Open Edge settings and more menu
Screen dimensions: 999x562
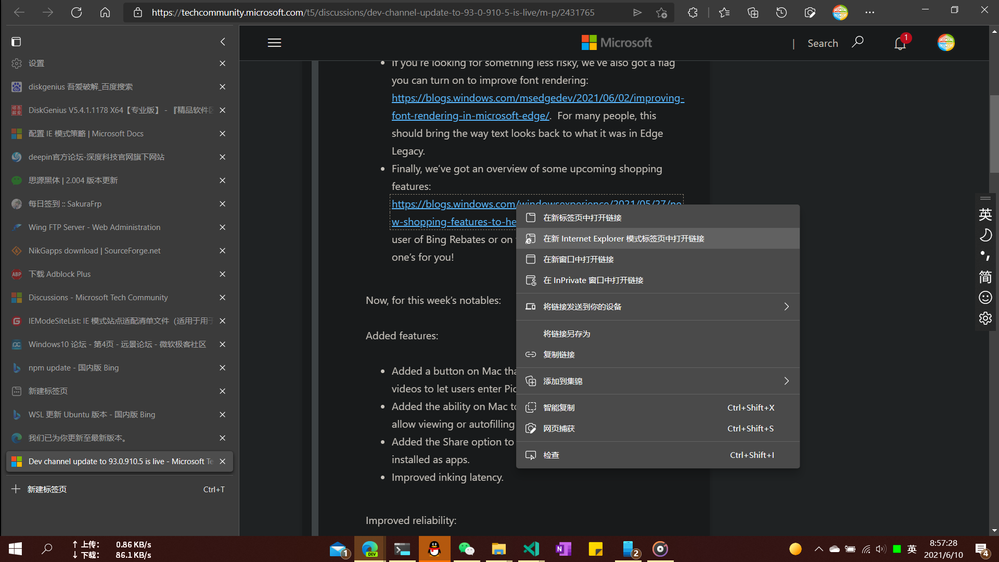coord(870,12)
